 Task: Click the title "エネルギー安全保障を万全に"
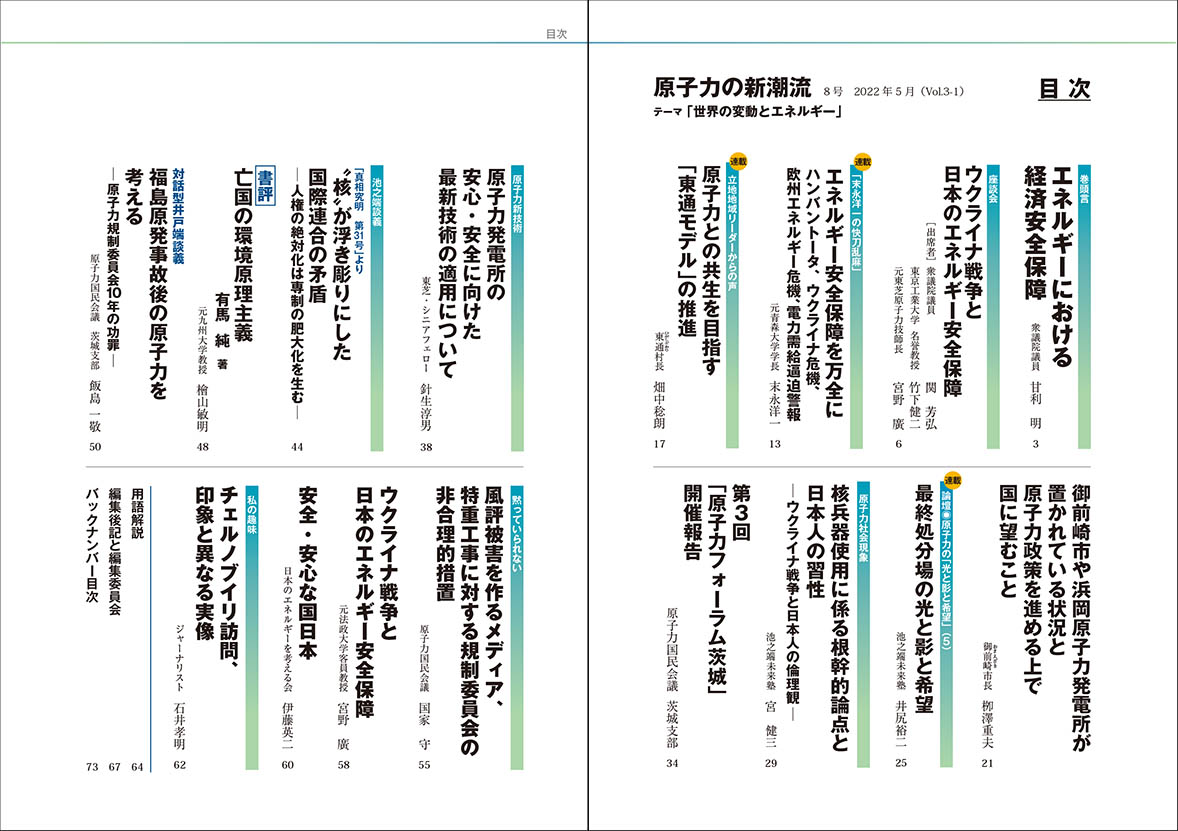(835, 292)
